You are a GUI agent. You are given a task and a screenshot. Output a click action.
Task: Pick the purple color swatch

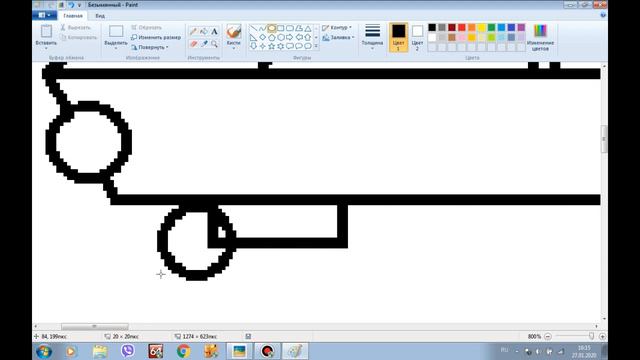(x=521, y=27)
